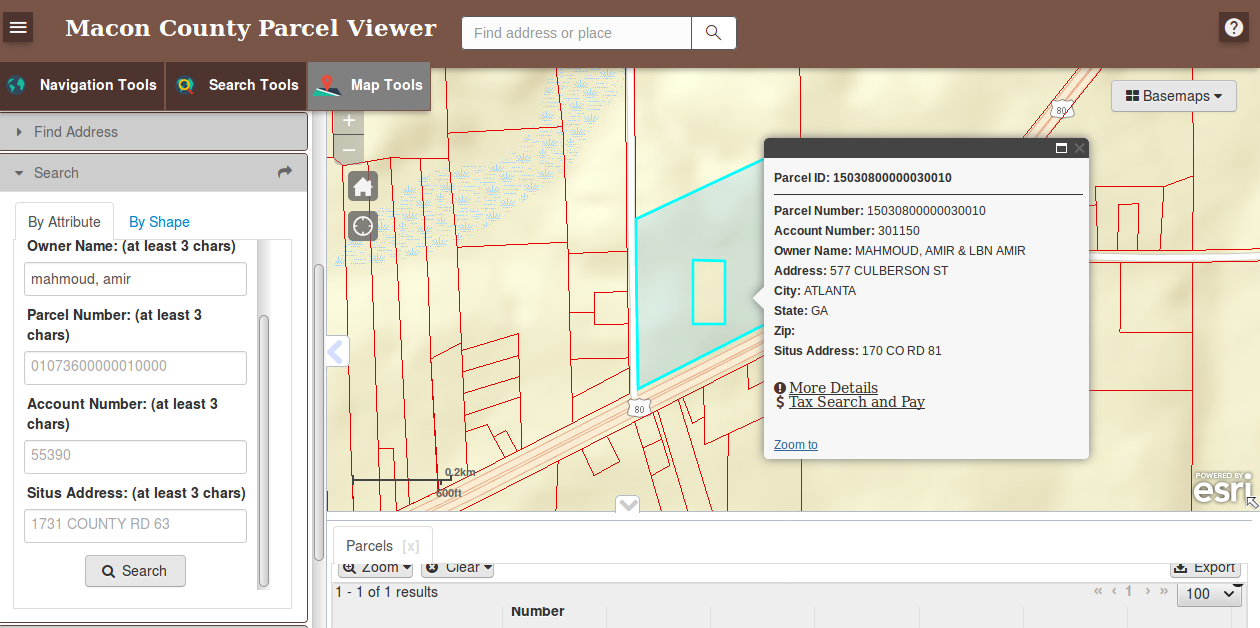The height and width of the screenshot is (628, 1260).
Task: Change the page size from 100
Action: (1210, 594)
